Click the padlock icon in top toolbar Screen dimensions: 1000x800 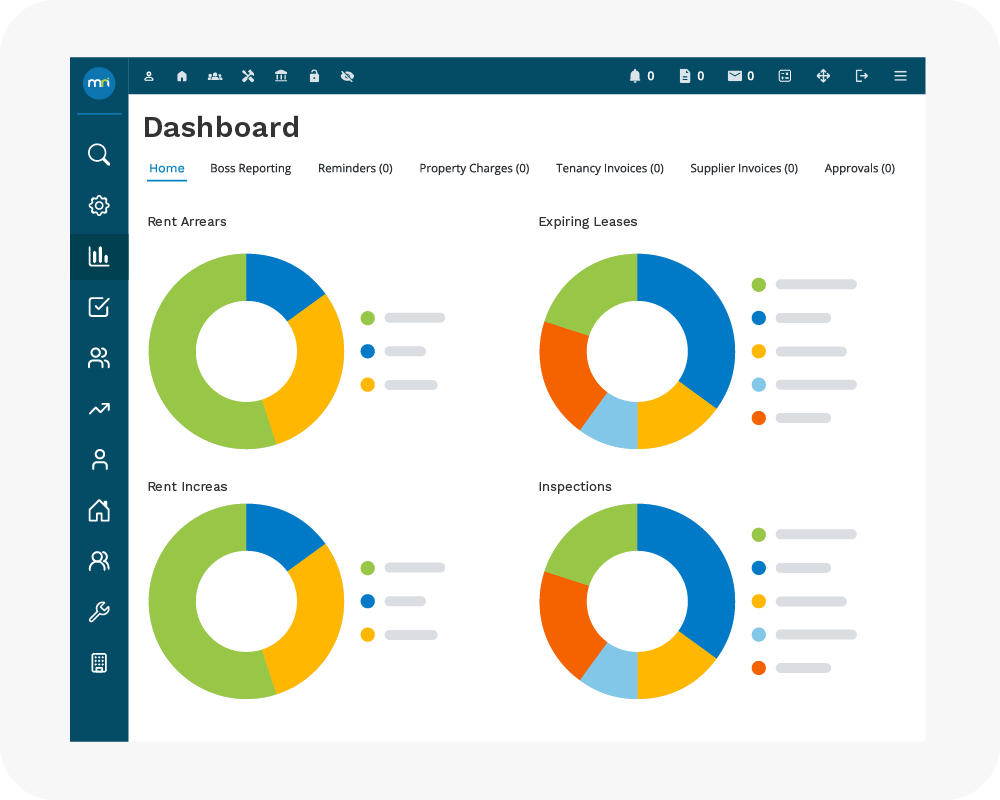point(314,76)
